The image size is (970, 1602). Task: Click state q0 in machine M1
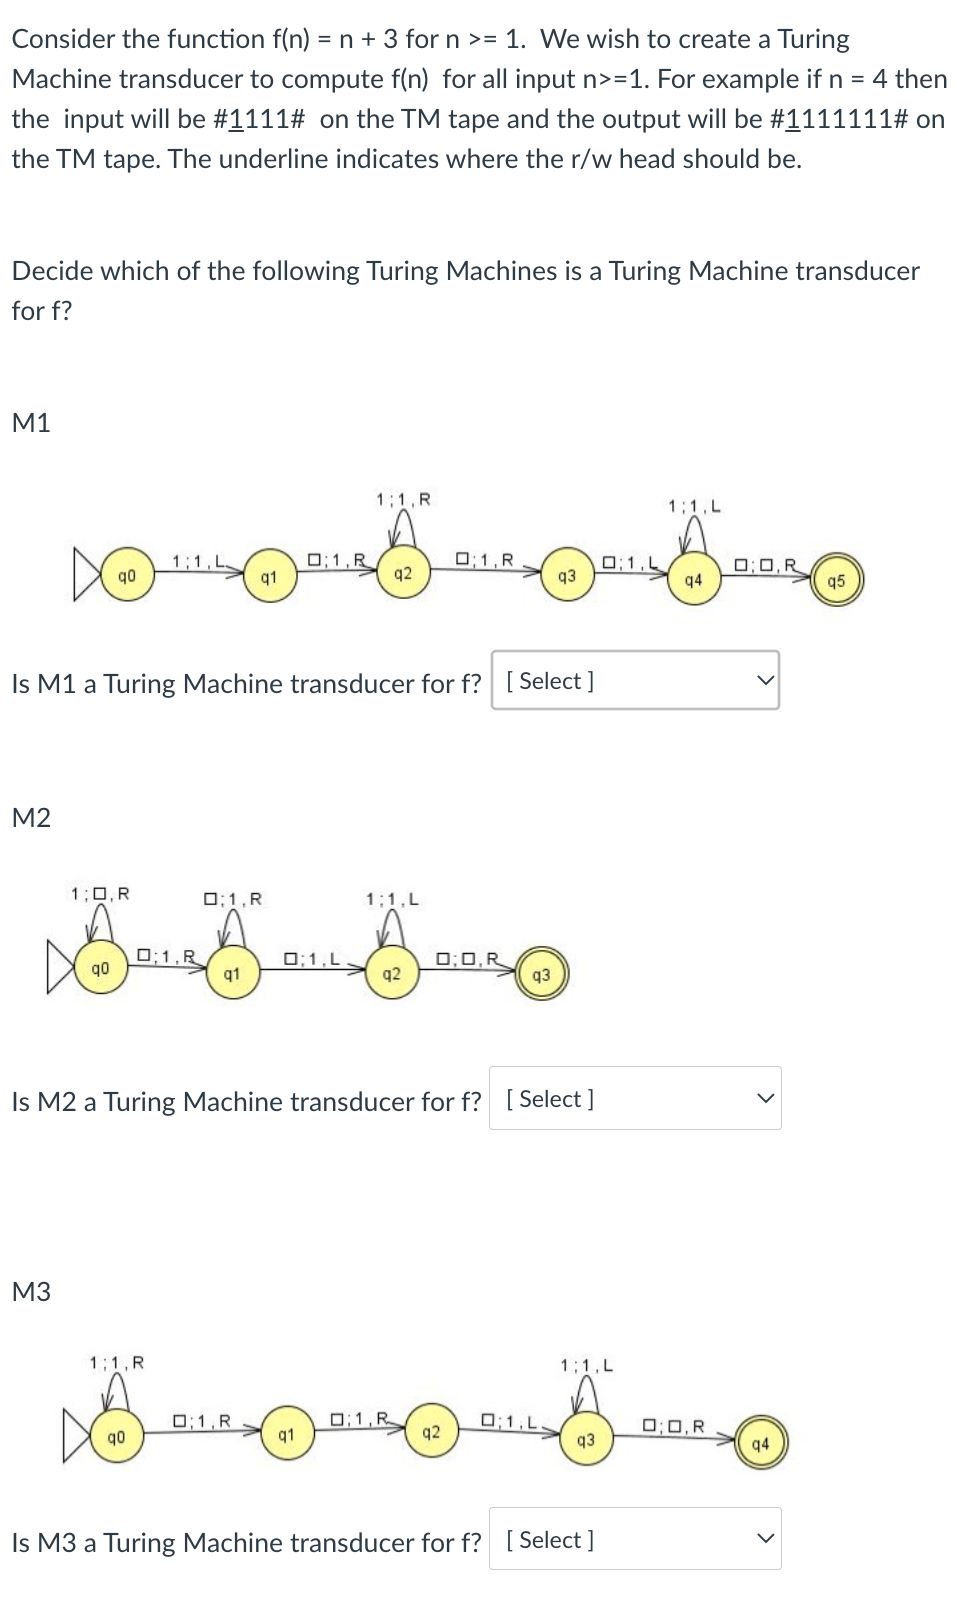(x=125, y=575)
